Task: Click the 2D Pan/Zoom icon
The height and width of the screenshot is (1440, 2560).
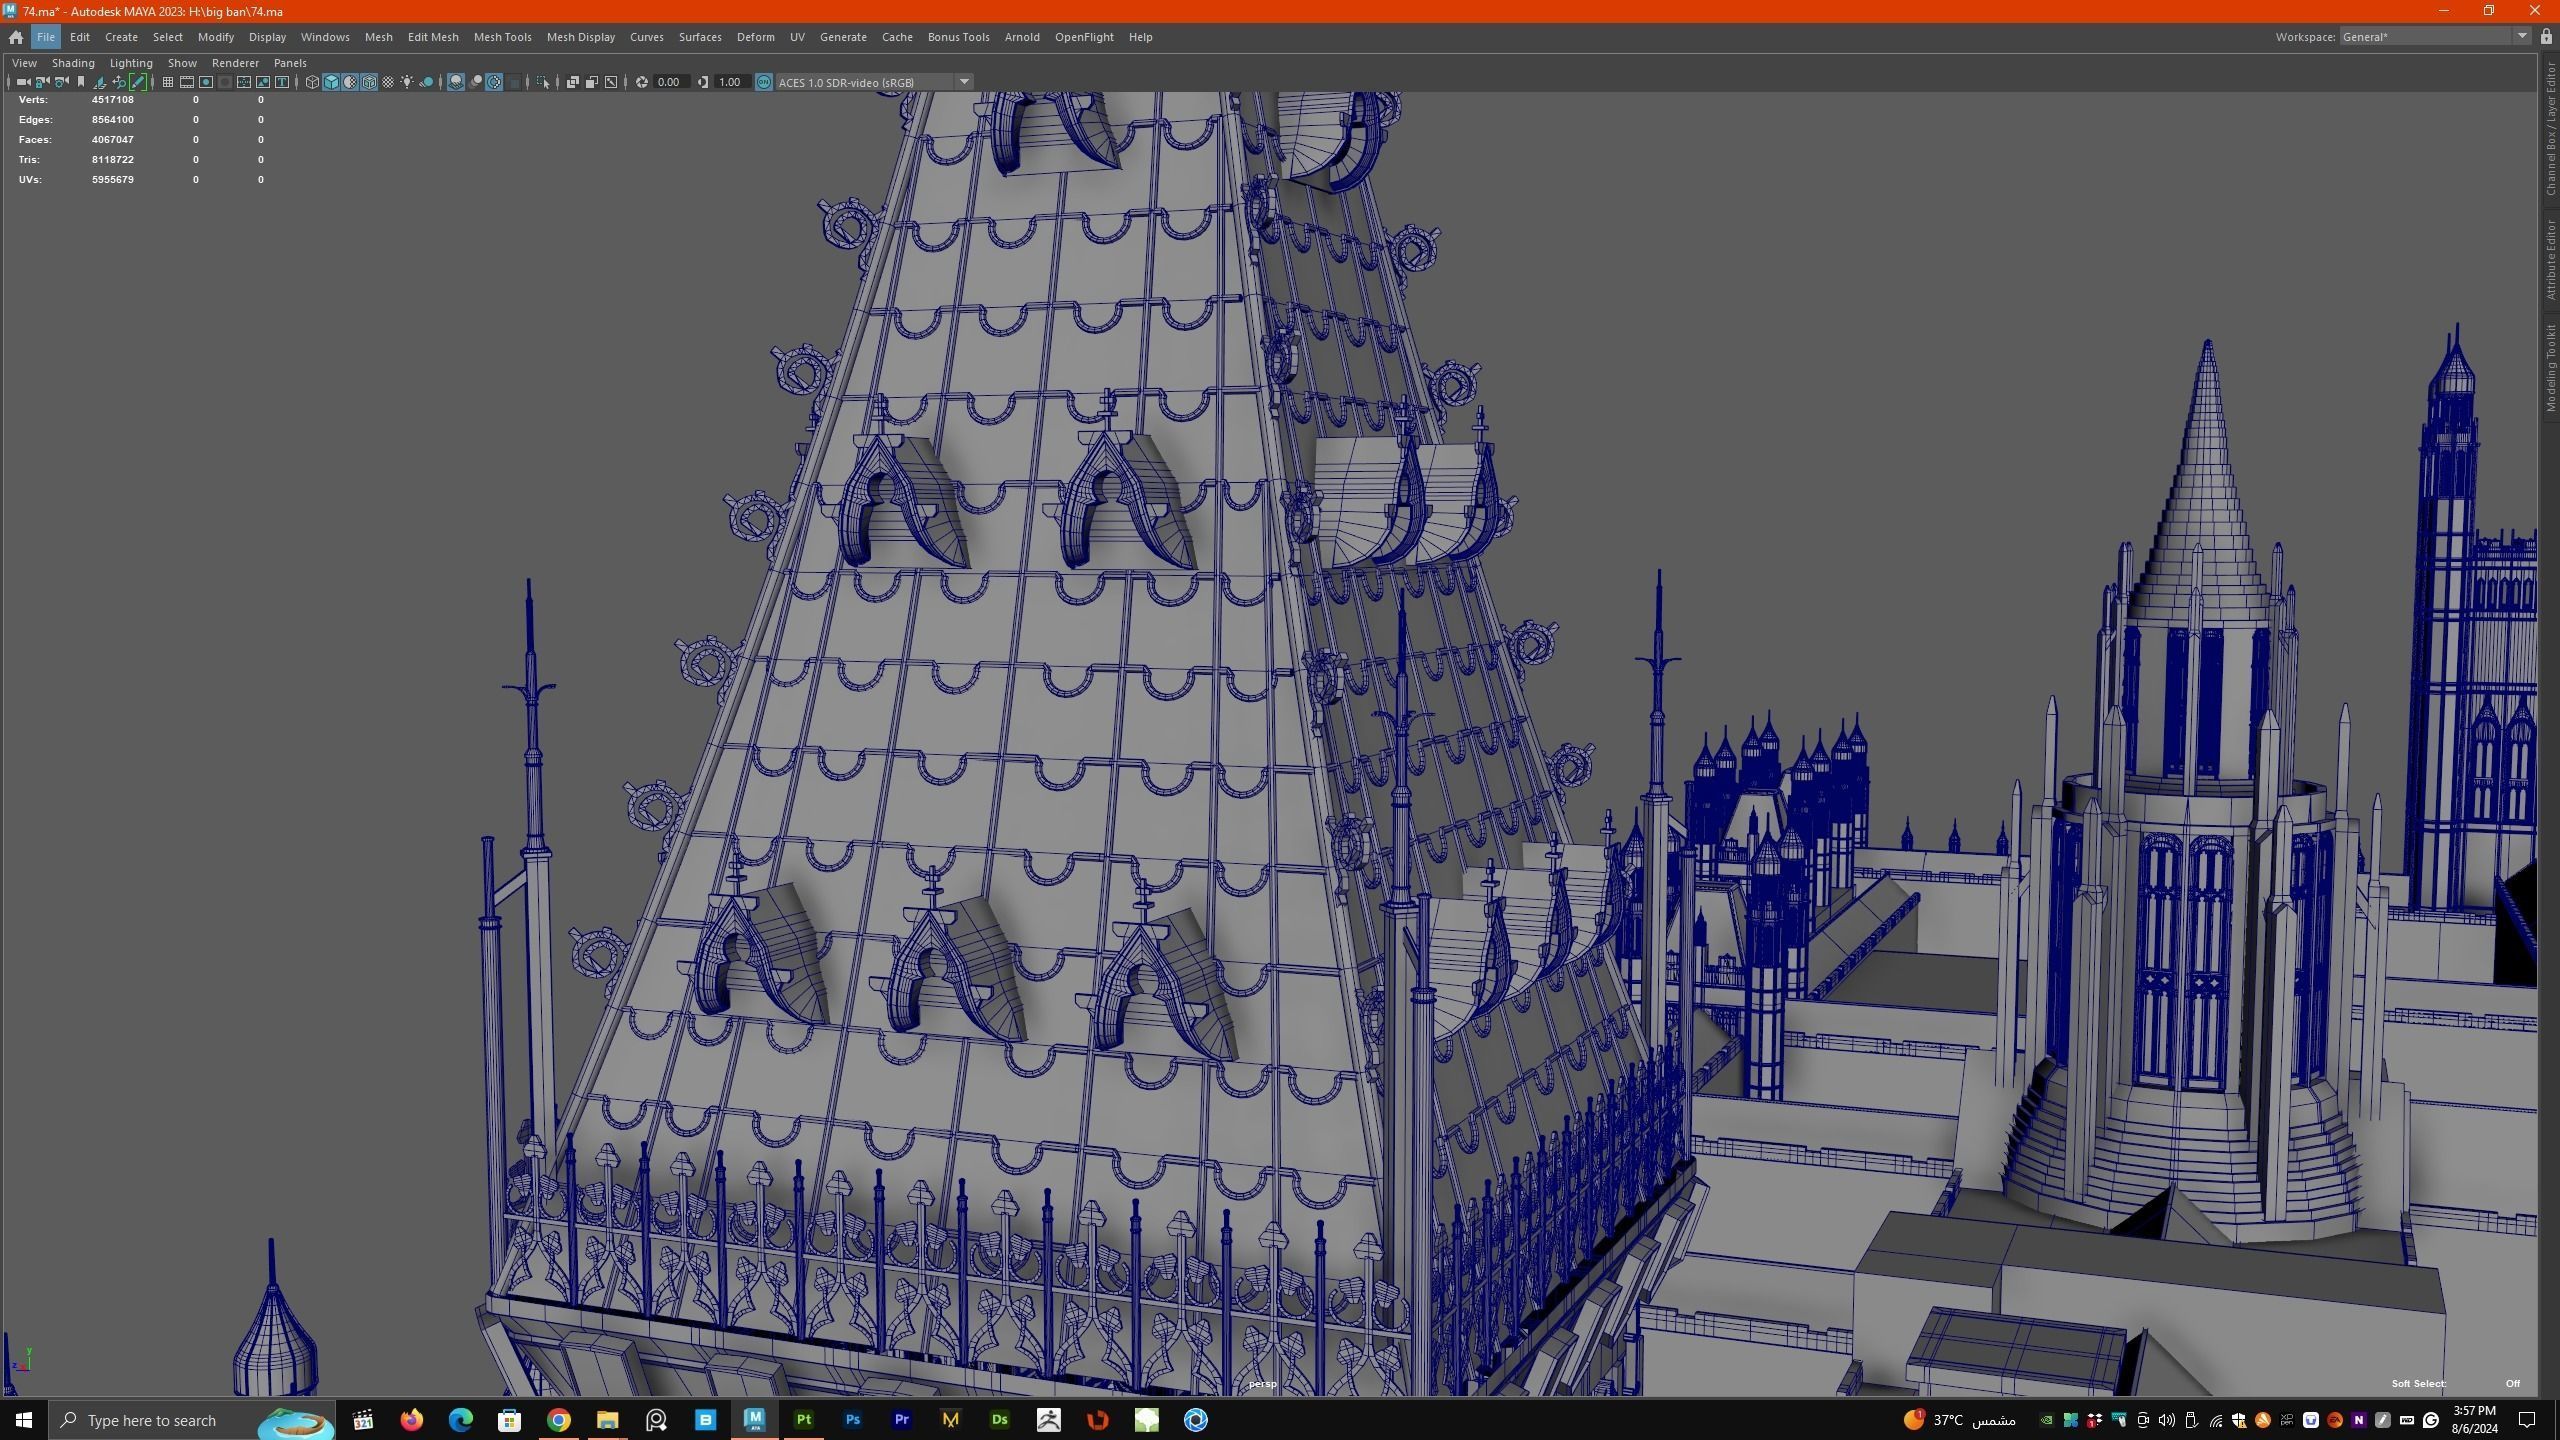Action: coord(119,82)
